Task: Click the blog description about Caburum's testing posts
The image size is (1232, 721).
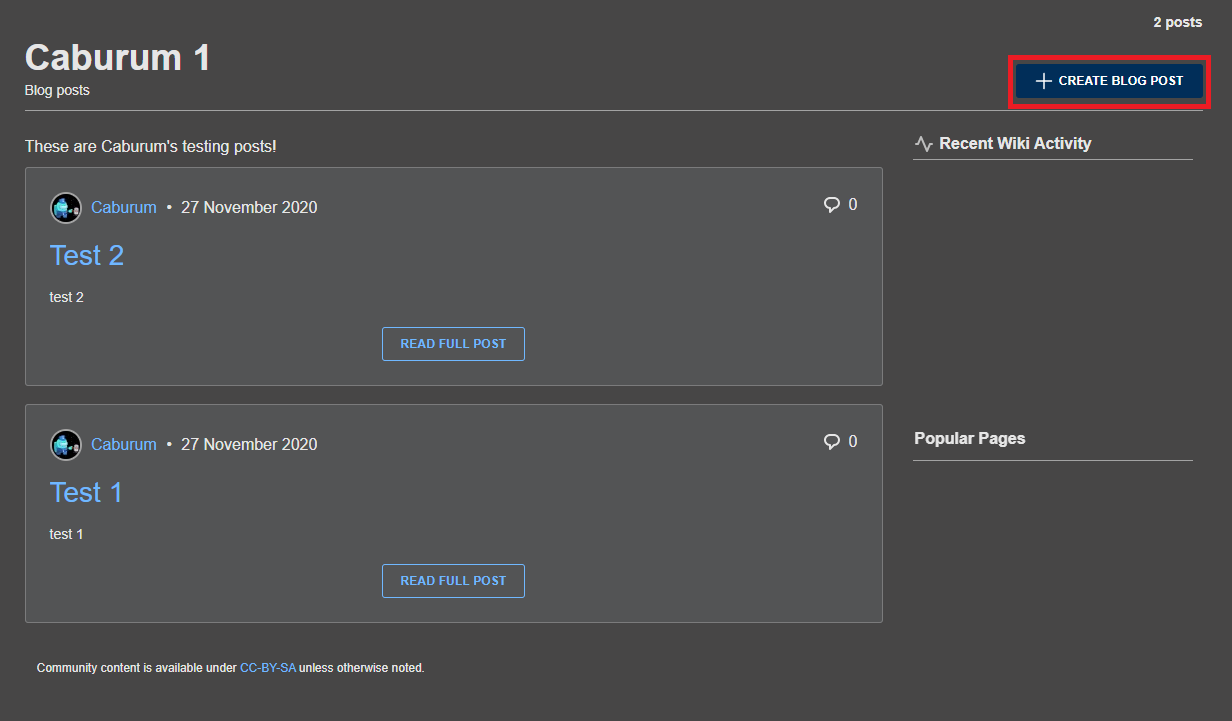Action: 151,146
